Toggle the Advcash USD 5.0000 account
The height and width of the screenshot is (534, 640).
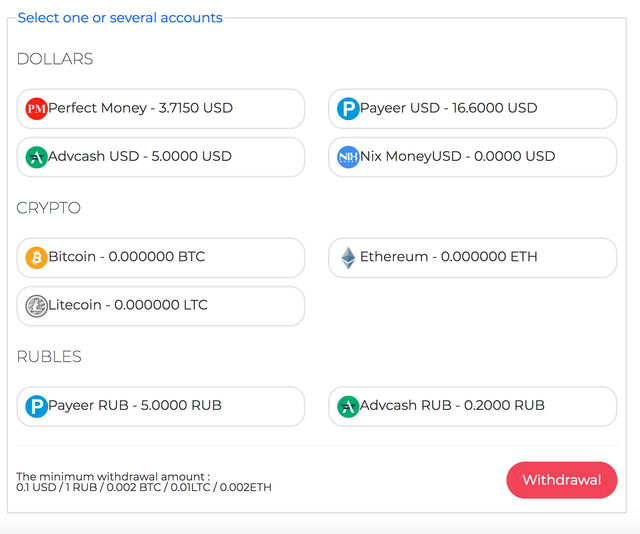pyautogui.click(x=161, y=157)
